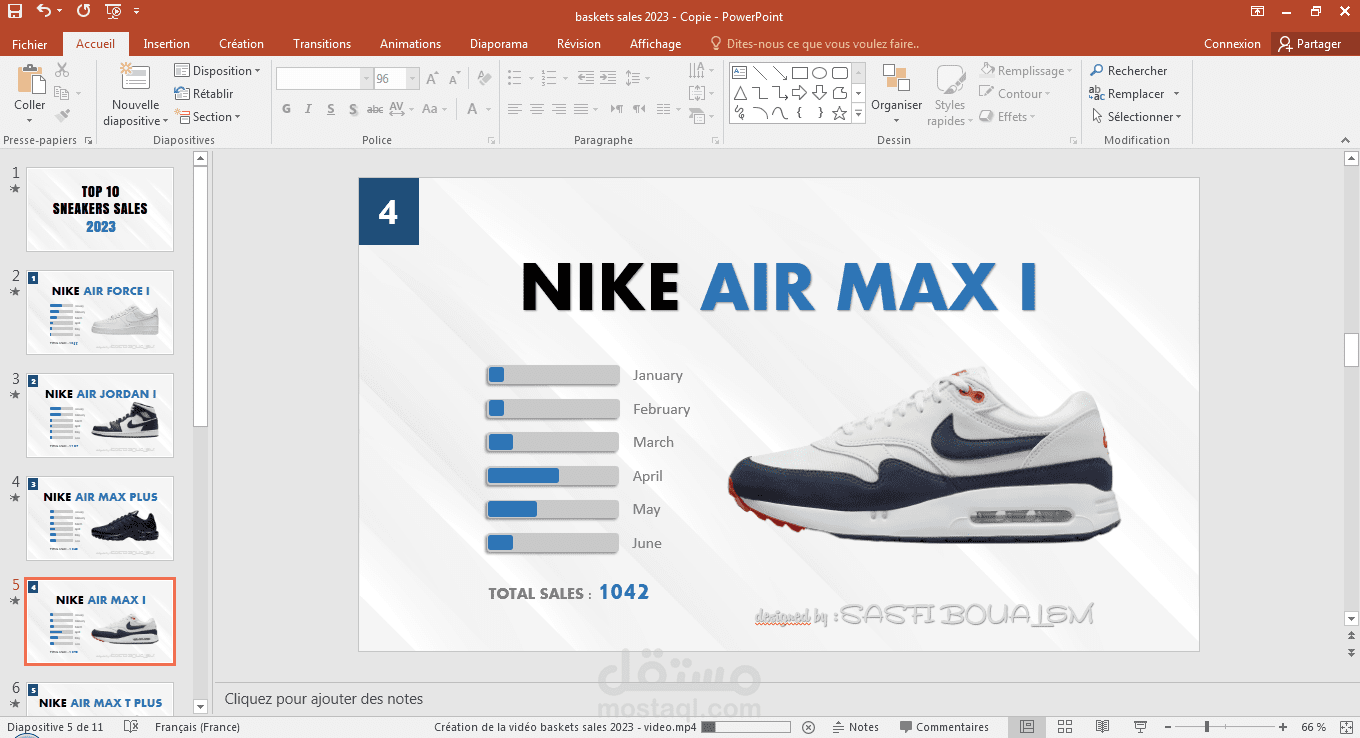This screenshot has height=738, width=1360.
Task: Click the decrease font size icon
Action: tap(454, 79)
